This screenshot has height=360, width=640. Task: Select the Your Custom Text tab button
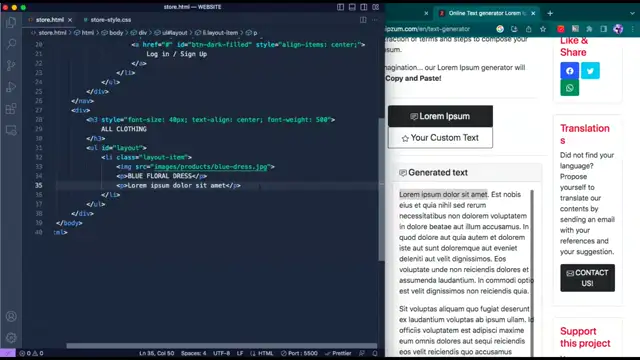440,138
